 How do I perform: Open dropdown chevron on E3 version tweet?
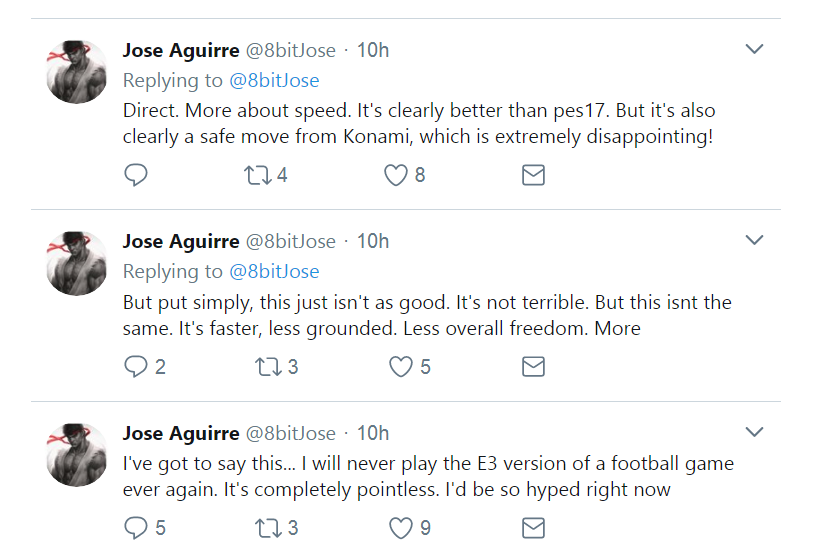pos(754,432)
